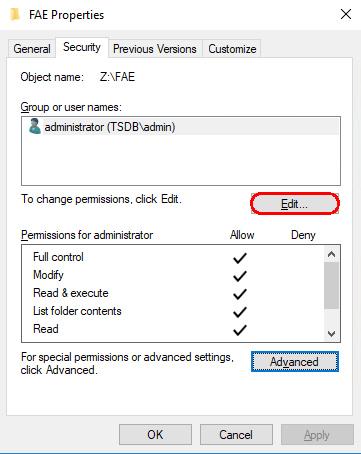
Task: Open the Customize tab
Action: coord(232,49)
